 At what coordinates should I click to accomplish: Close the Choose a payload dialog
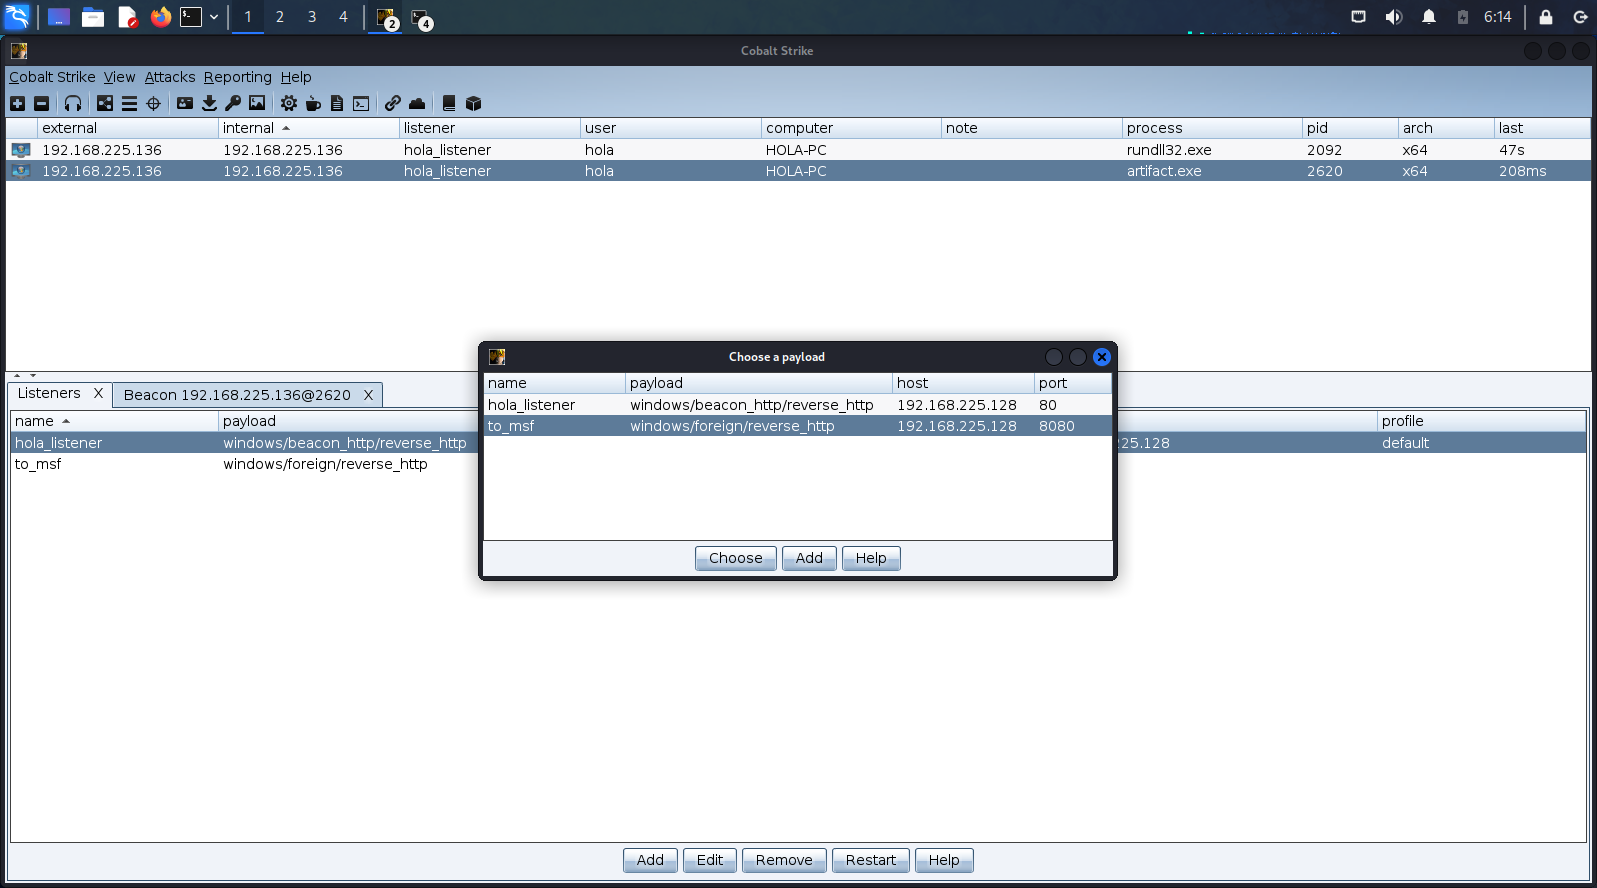1102,357
